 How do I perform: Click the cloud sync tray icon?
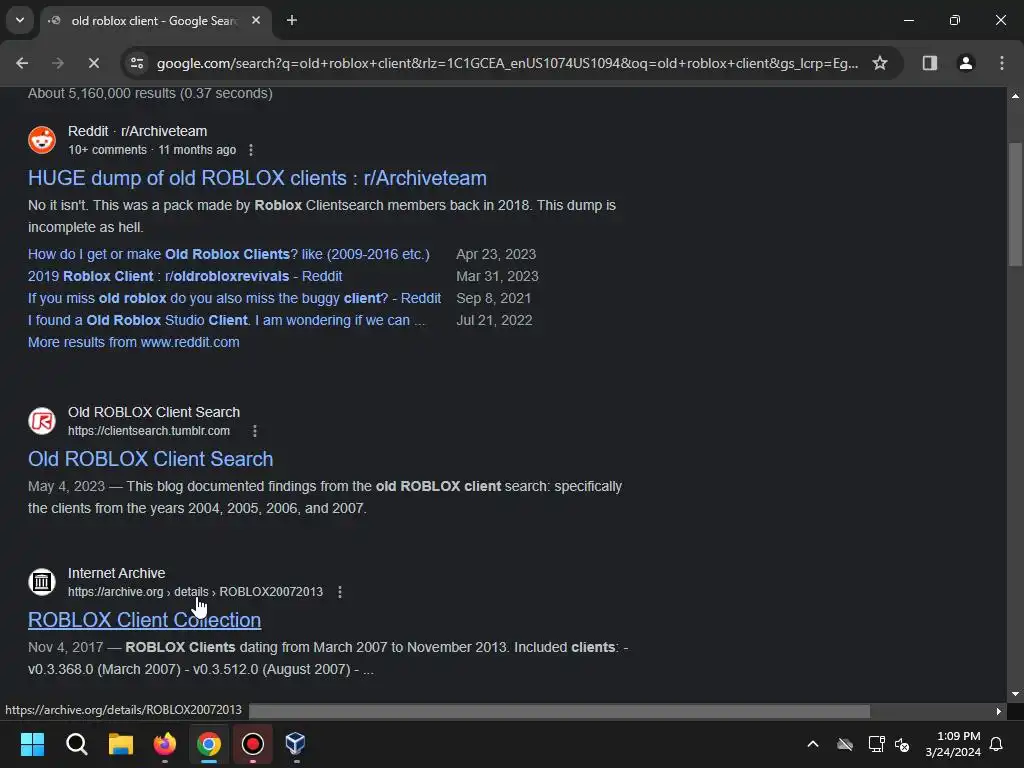click(844, 744)
